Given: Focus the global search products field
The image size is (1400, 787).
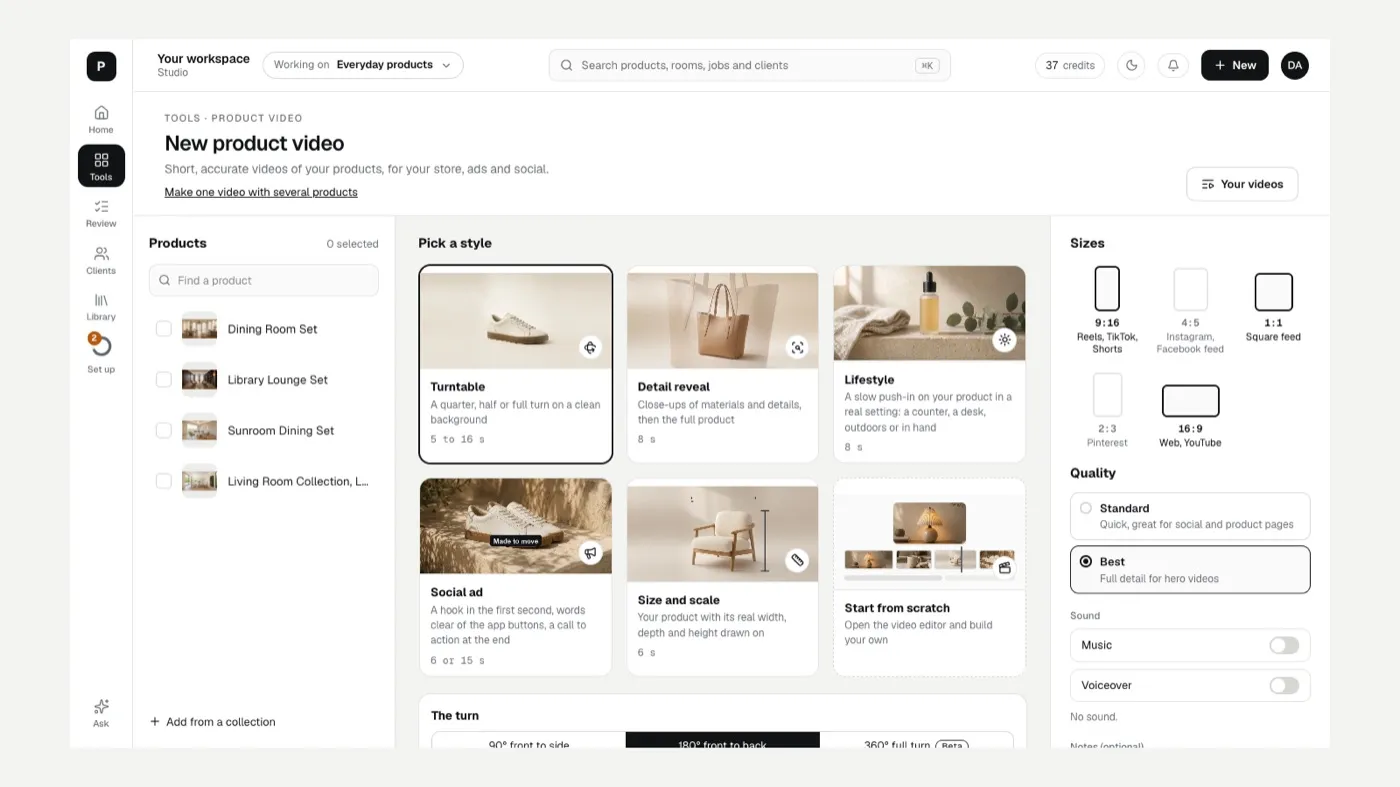Looking at the screenshot, I should (750, 65).
